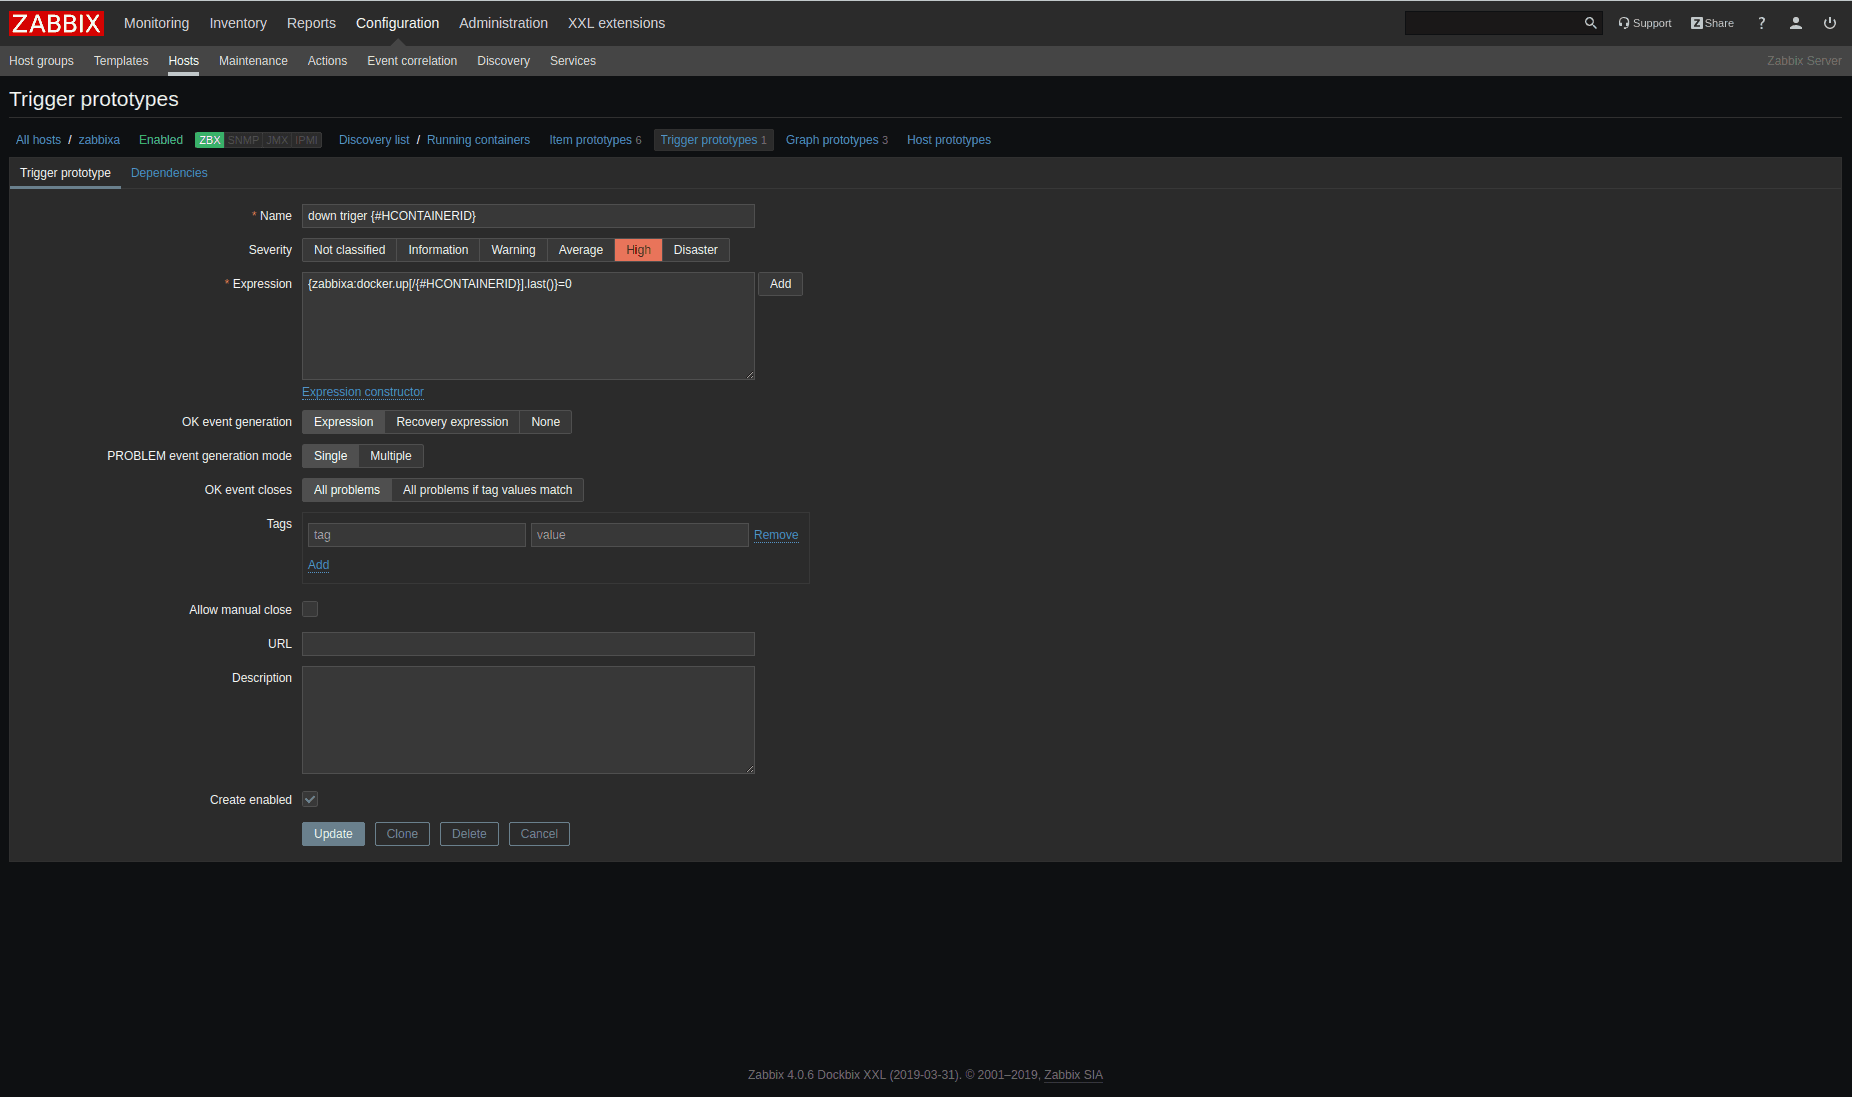Open Item prototypes link
1852x1097 pixels.
coord(590,140)
